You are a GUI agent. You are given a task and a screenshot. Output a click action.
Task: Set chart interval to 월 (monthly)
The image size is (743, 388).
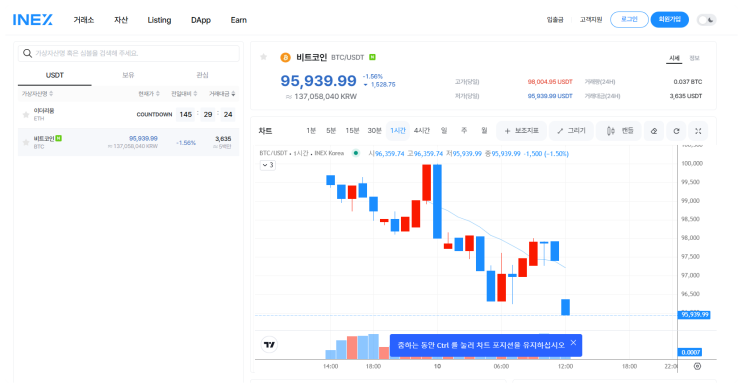coord(484,131)
